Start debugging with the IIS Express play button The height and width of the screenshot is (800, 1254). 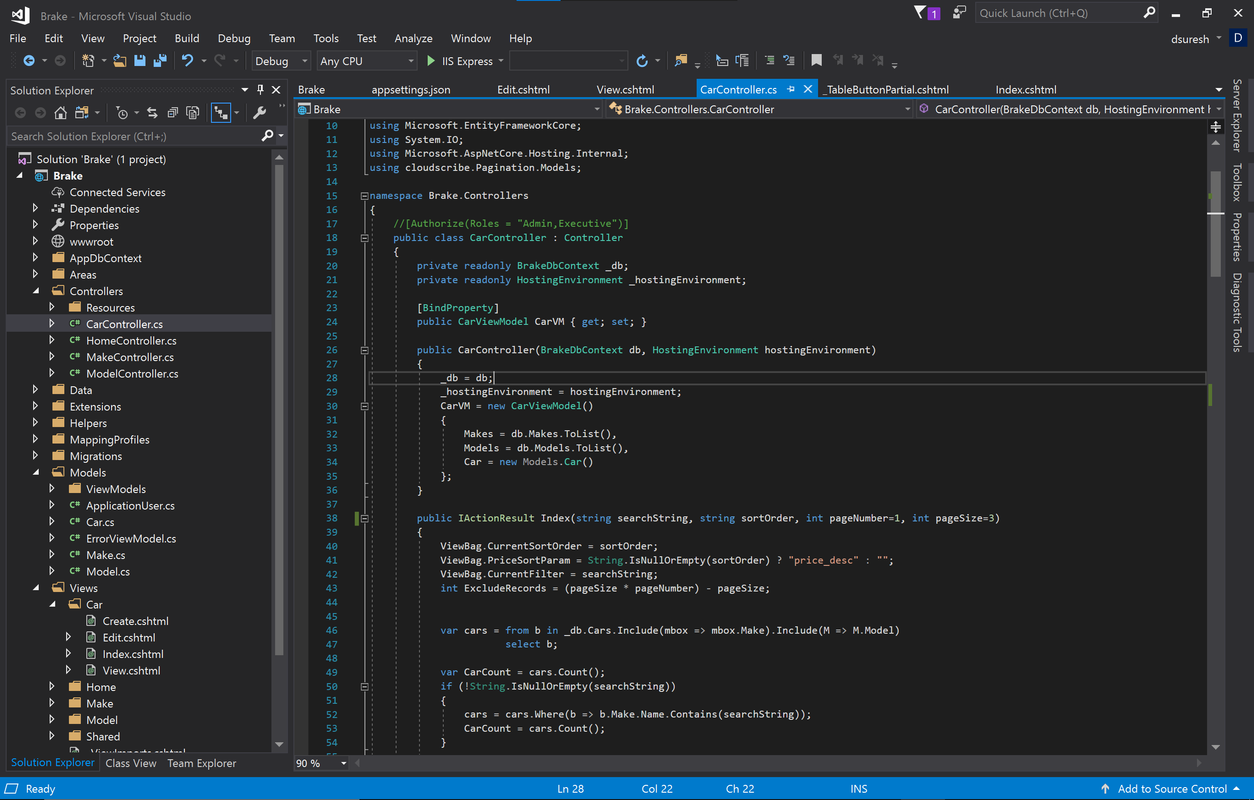(x=431, y=61)
